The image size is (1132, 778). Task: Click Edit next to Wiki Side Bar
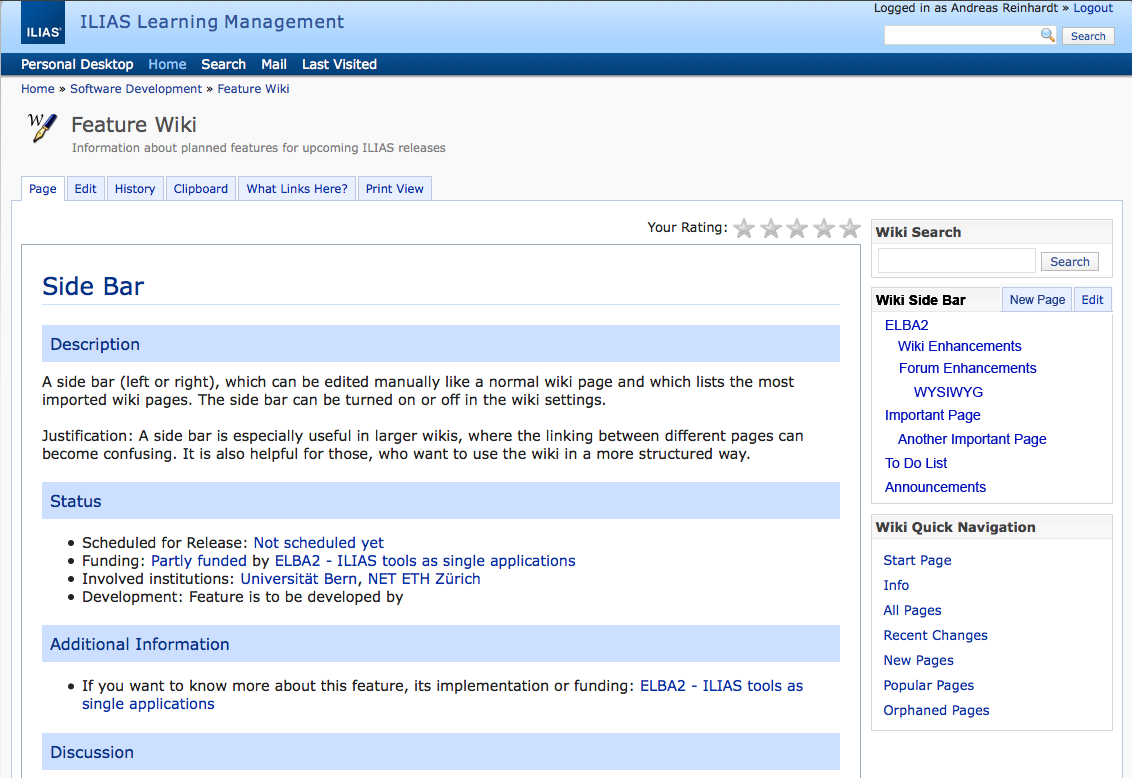point(1091,299)
